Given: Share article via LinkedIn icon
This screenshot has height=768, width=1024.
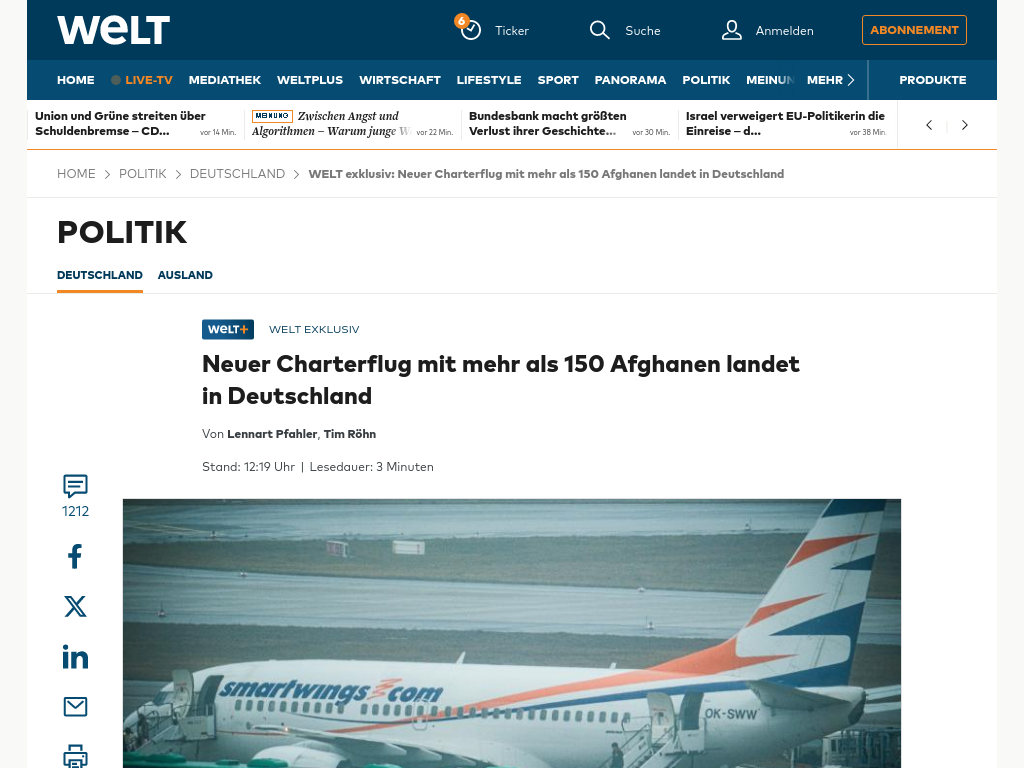Looking at the screenshot, I should pos(75,656).
